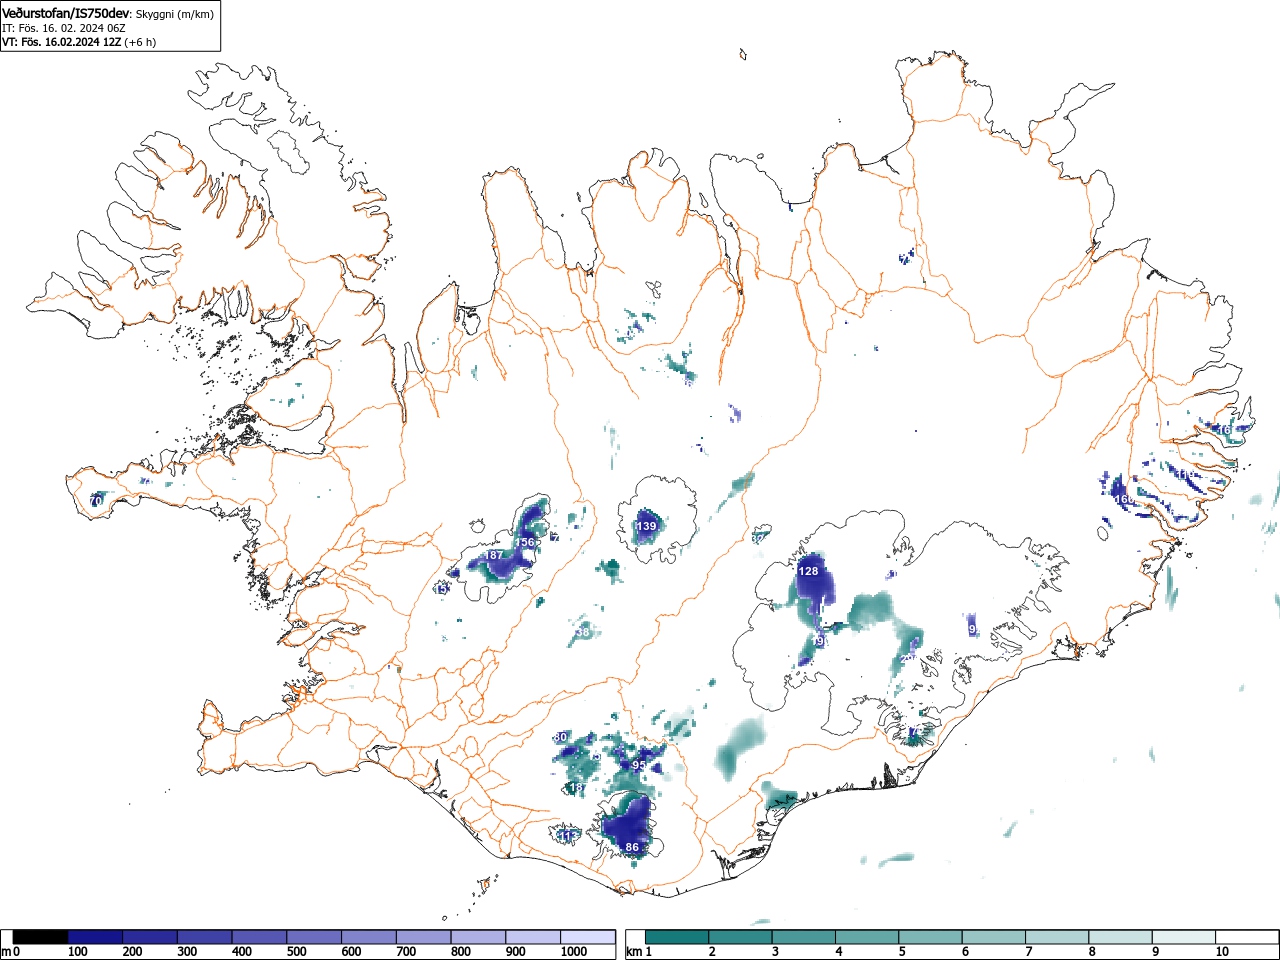
Task: Click the '2' label on the km scale
Action: point(712,952)
